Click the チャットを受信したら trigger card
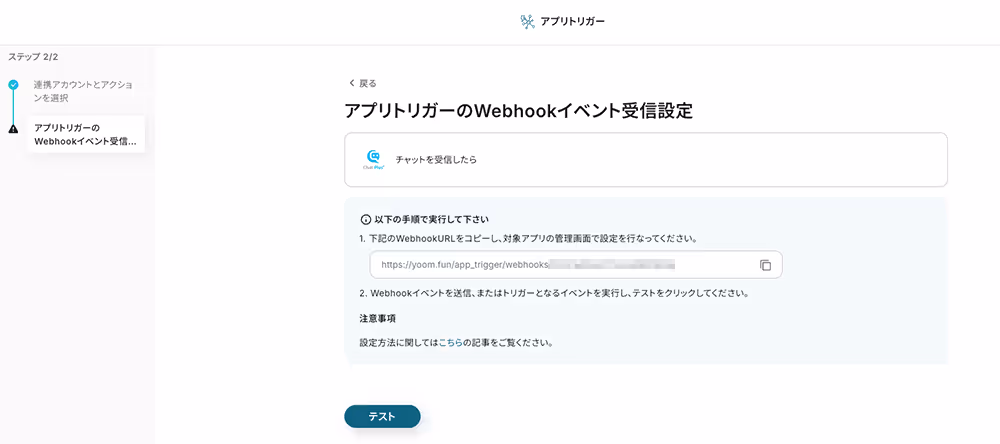 (645, 159)
